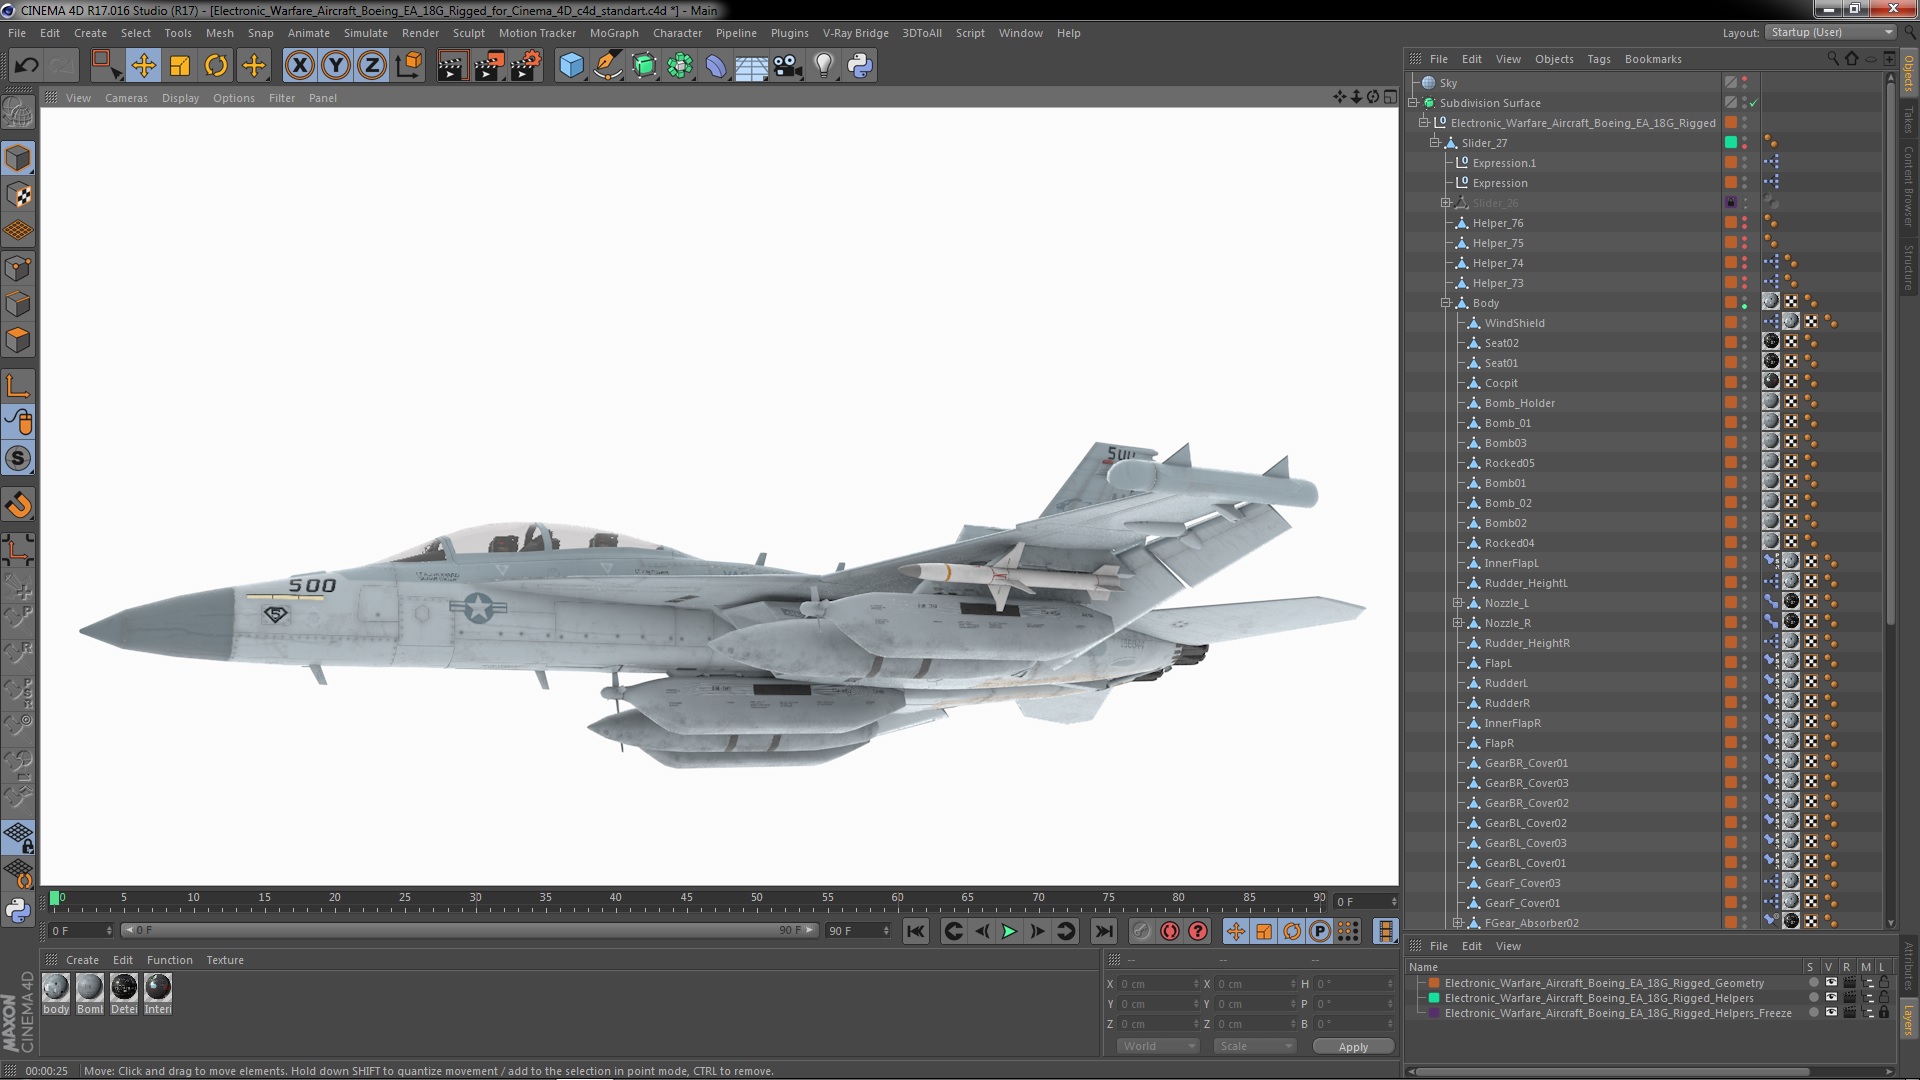Image resolution: width=1920 pixels, height=1080 pixels.
Task: Open the Scale mode dropdown
Action: tap(1254, 1046)
